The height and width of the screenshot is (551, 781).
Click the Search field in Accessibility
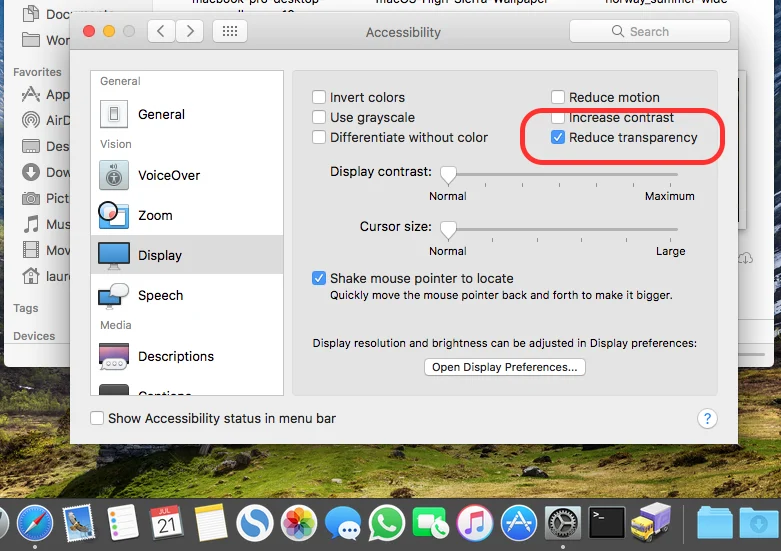650,31
